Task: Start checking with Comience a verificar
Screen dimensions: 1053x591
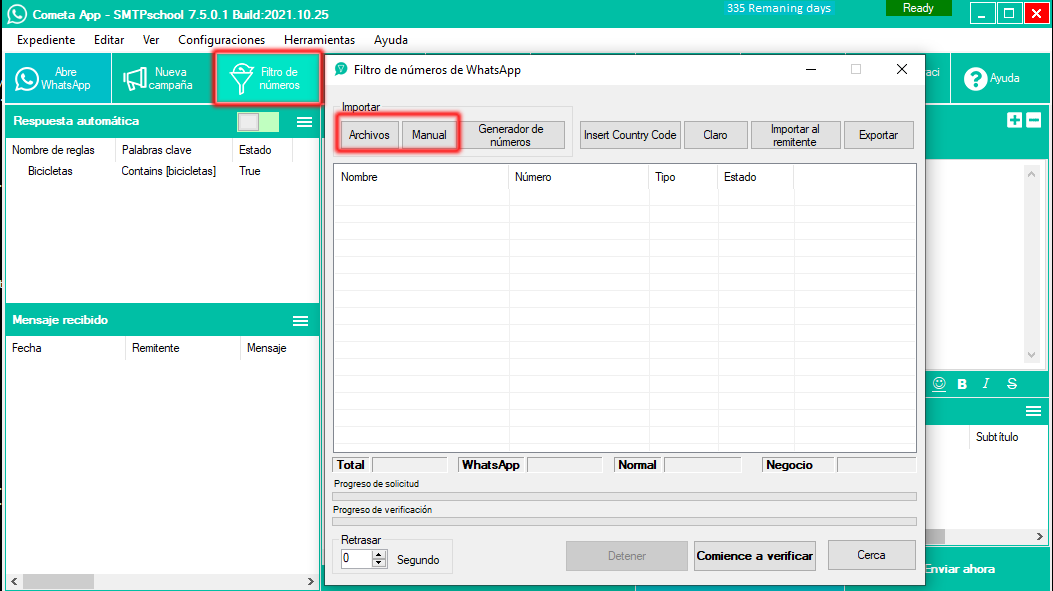Action: [x=755, y=556]
